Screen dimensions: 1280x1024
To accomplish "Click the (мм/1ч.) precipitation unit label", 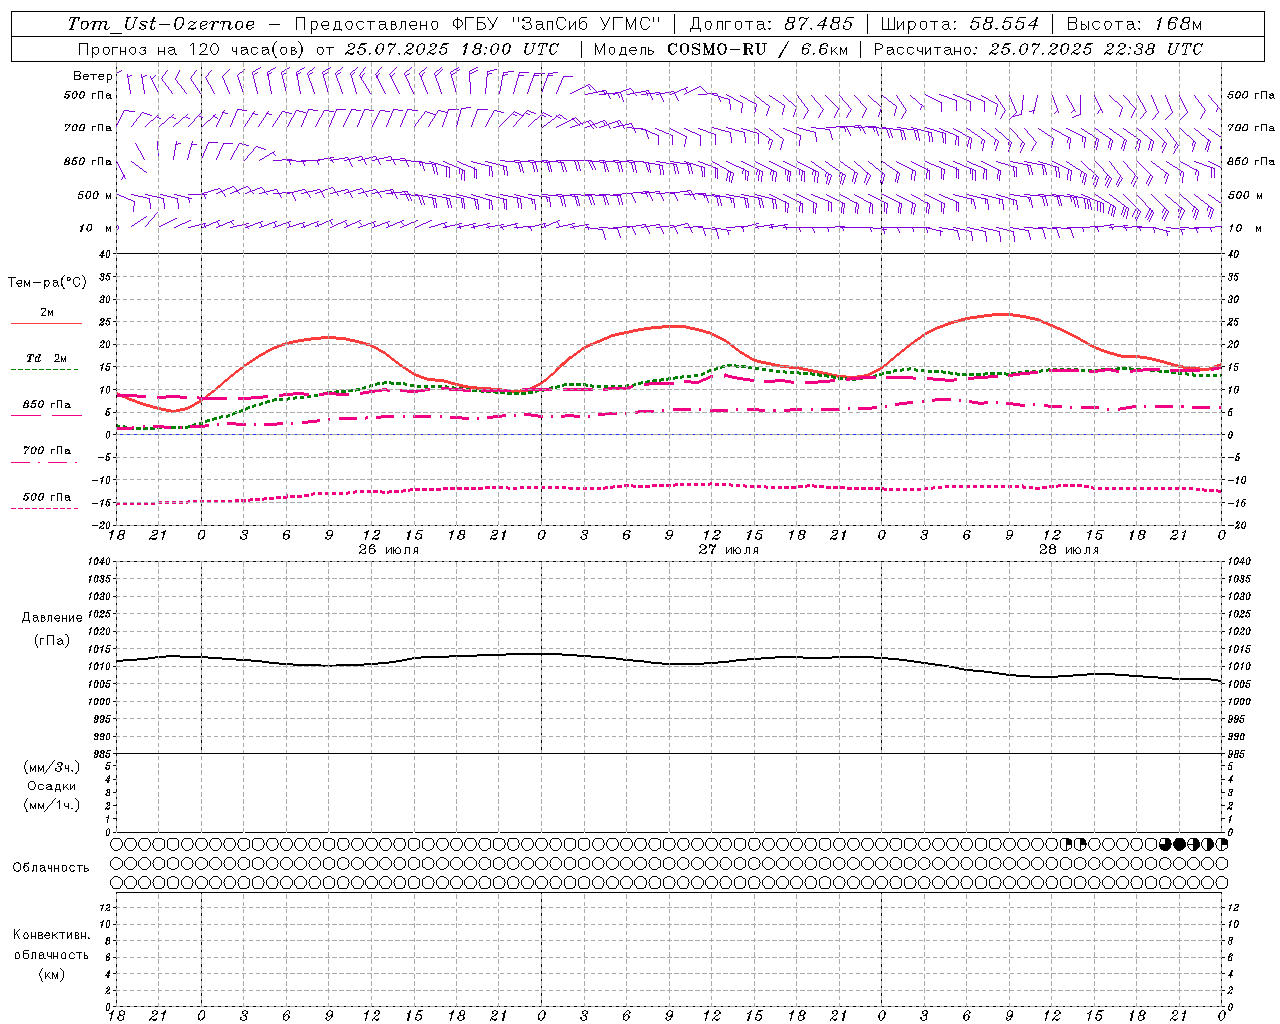I will coord(52,805).
